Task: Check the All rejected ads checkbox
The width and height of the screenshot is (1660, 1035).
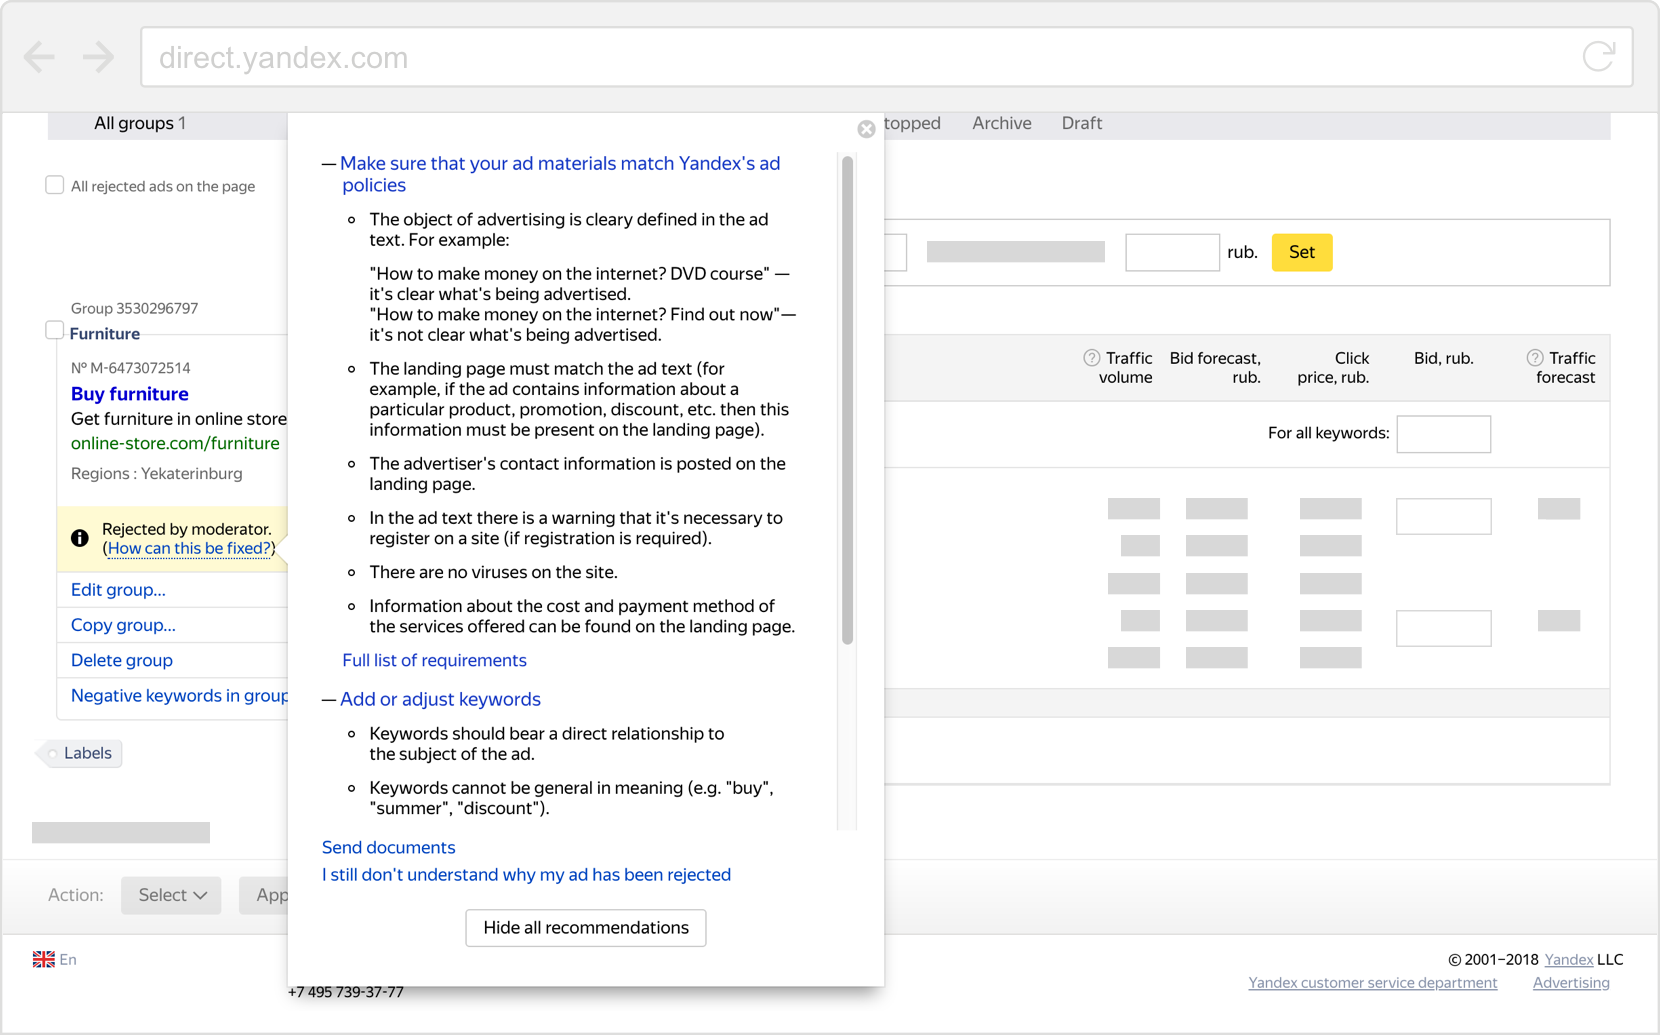Action: pyautogui.click(x=55, y=185)
